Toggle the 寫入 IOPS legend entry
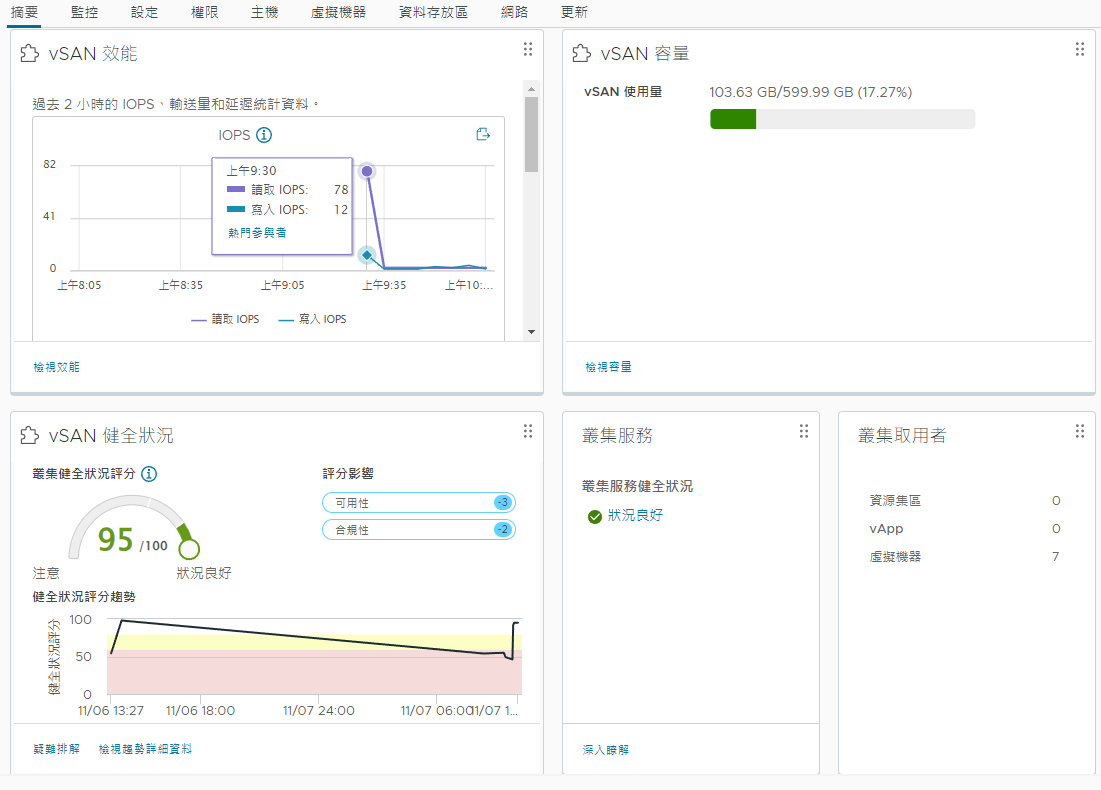 pos(312,319)
